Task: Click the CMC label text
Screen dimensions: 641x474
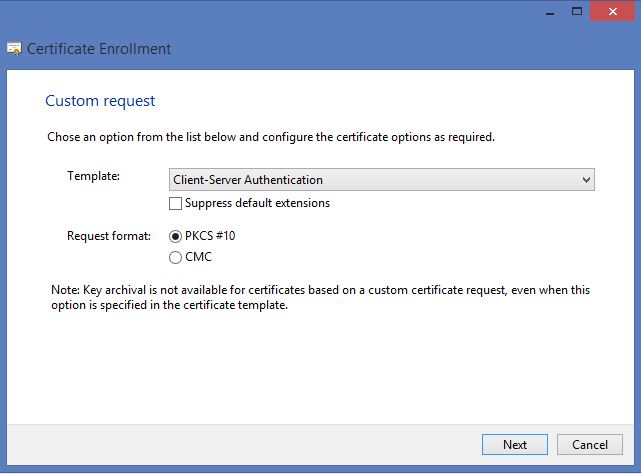Action: pos(199,257)
